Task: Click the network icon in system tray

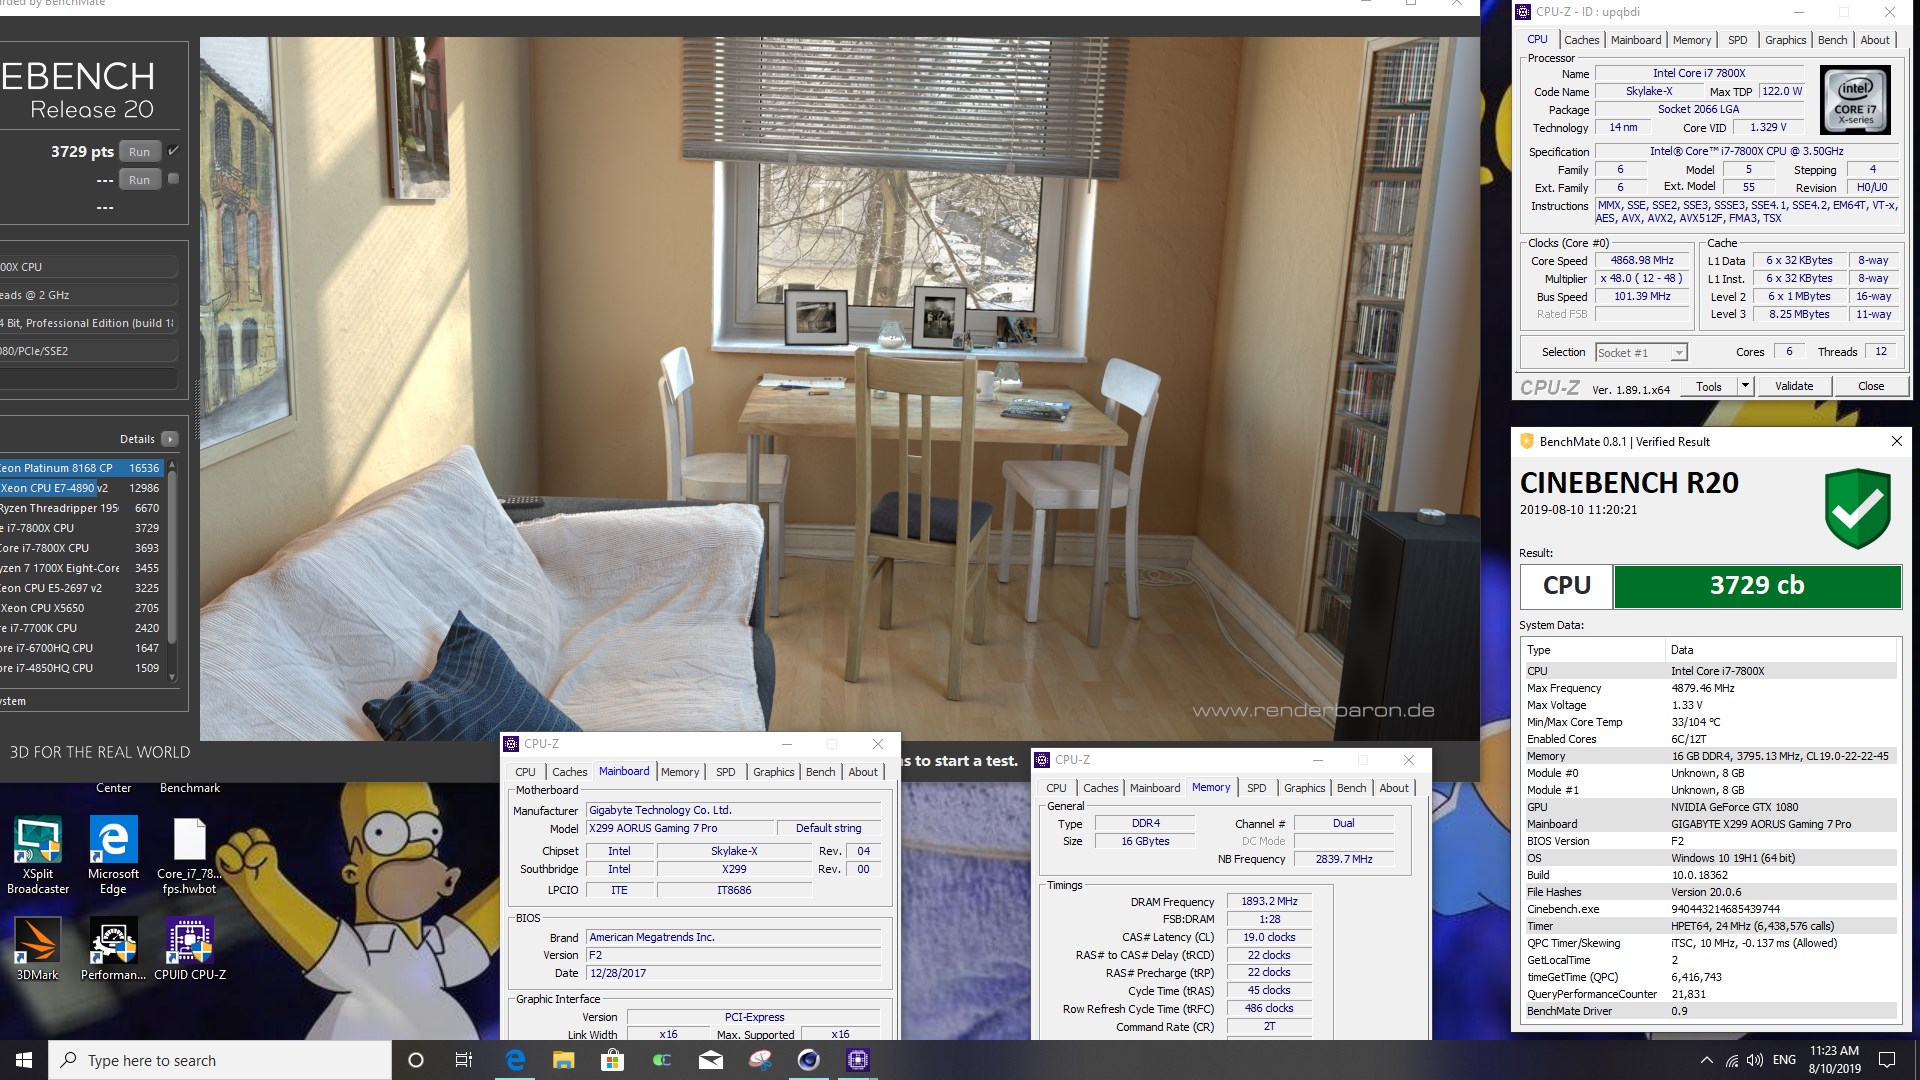Action: [x=1731, y=1060]
